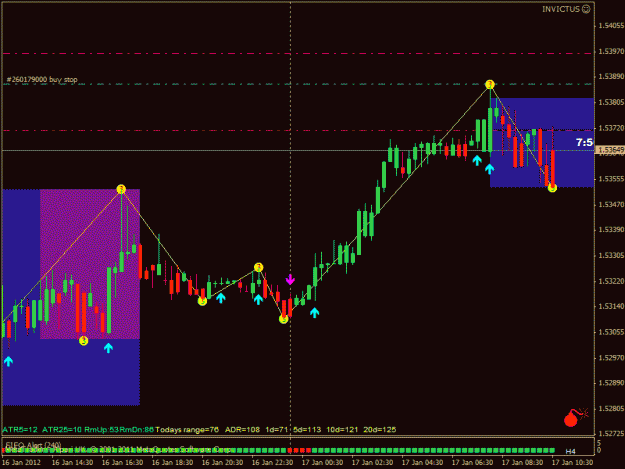Viewport: 625px width, 469px height.
Task: Click the 1.52890 price scale label
Action: pyautogui.click(x=611, y=383)
